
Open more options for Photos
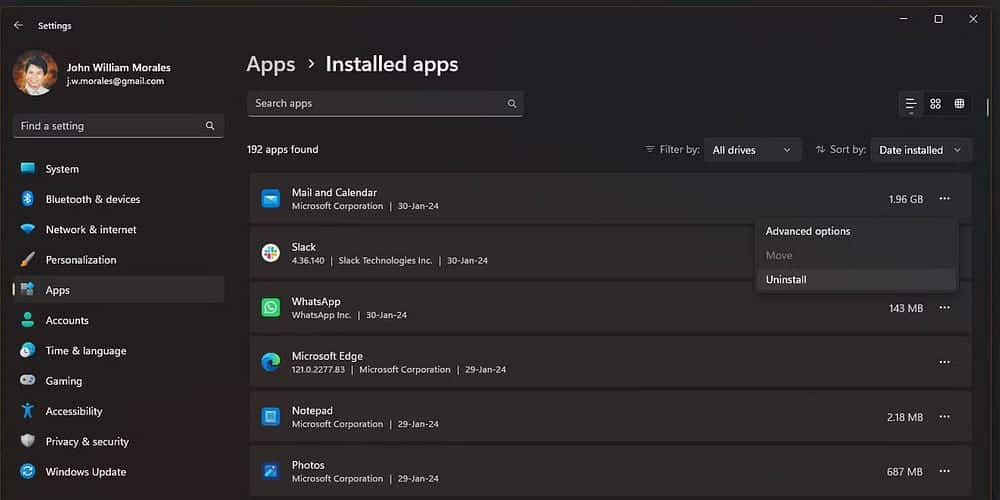pyautogui.click(x=945, y=471)
